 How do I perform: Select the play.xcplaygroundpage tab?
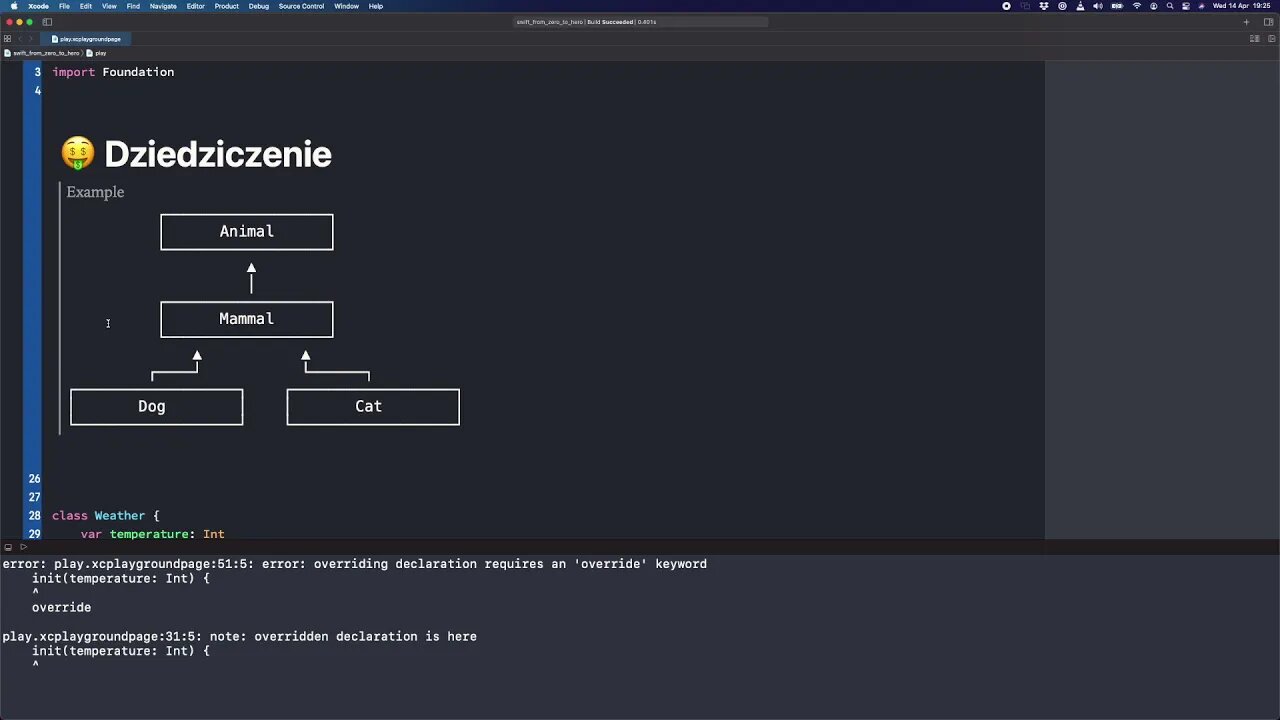click(86, 39)
